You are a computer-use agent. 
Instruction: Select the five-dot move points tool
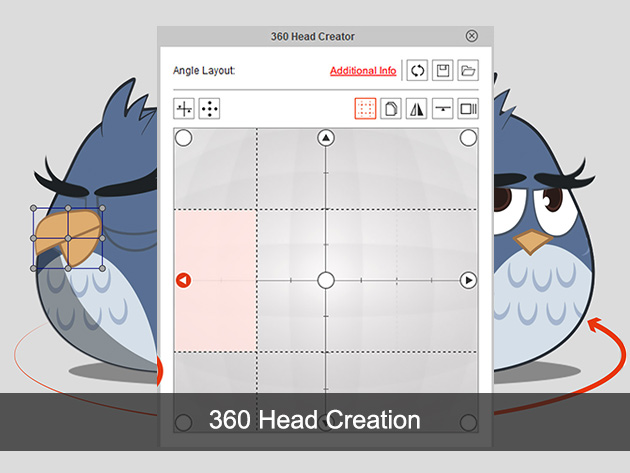pyautogui.click(x=209, y=109)
